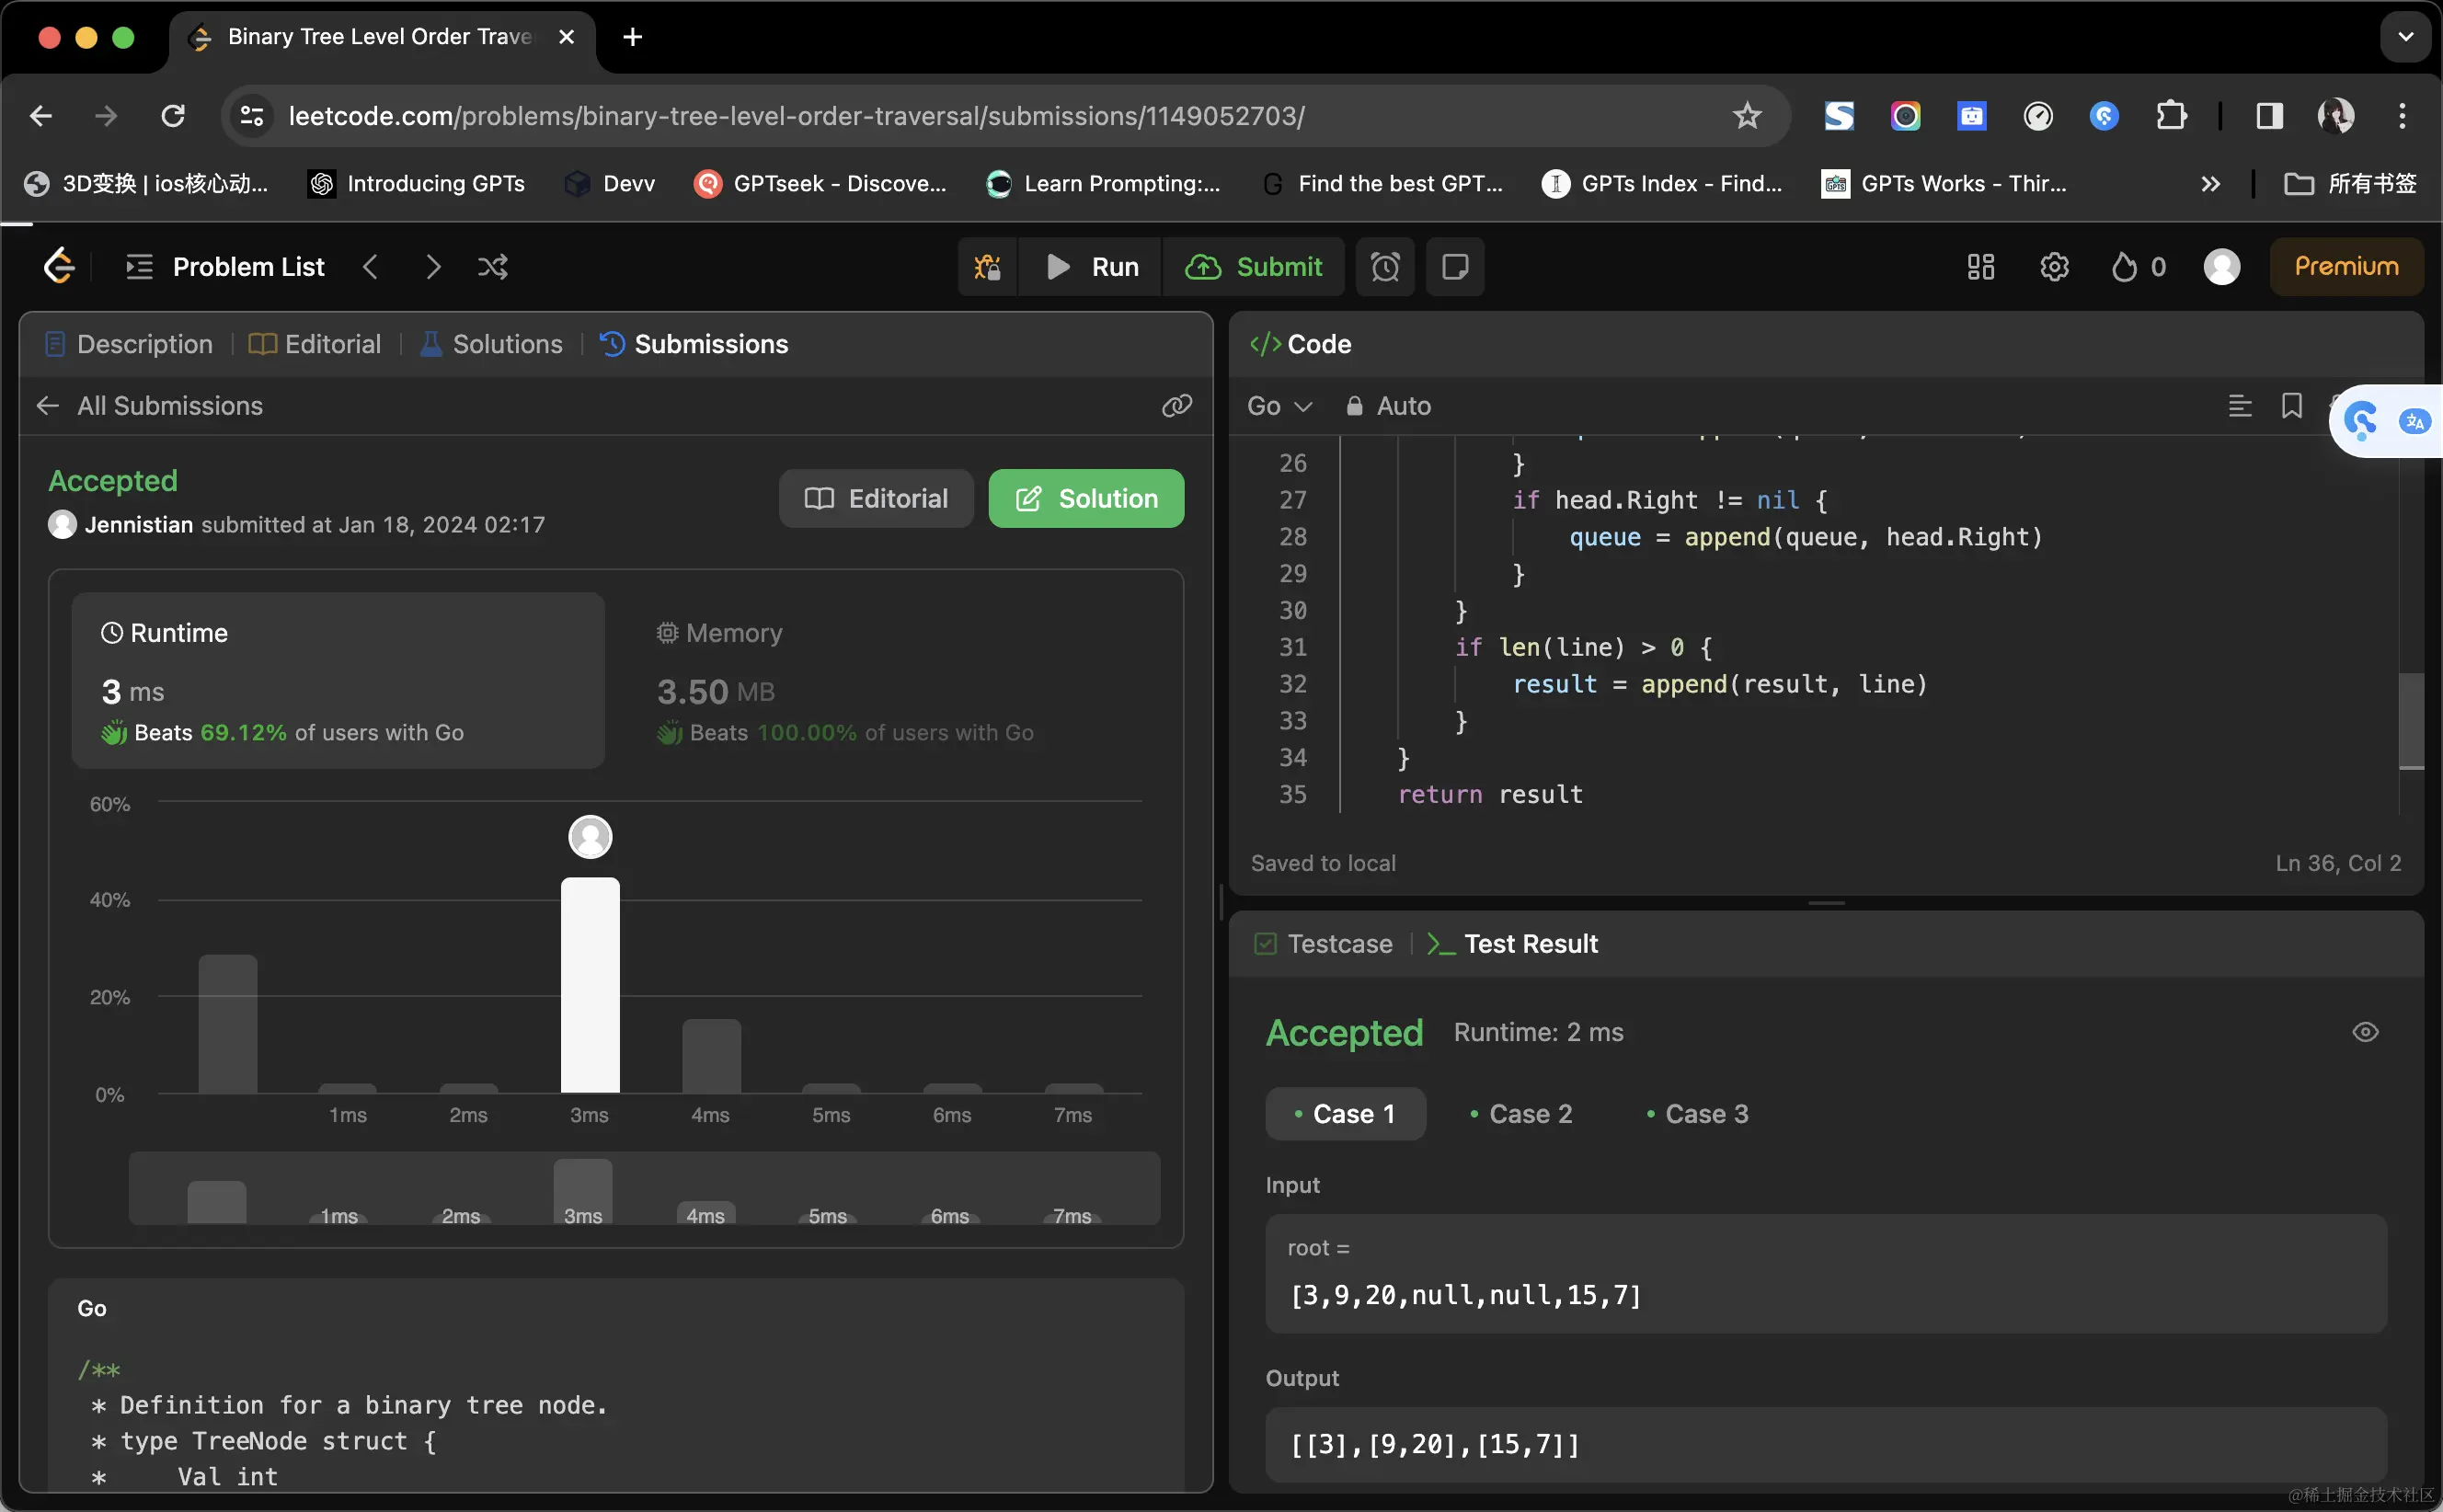Click the format code lines icon
The width and height of the screenshot is (2443, 1512).
[2239, 405]
